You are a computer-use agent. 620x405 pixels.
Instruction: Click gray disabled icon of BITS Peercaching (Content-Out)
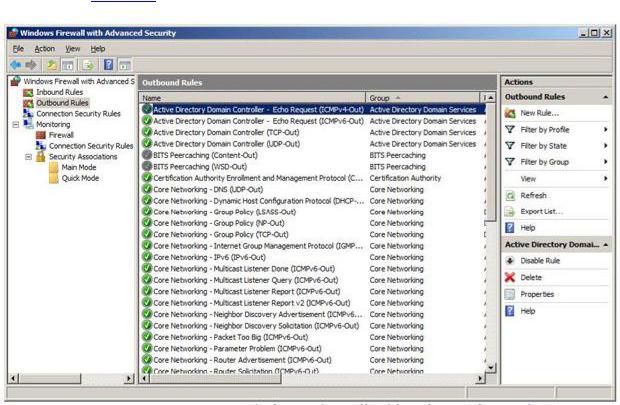[x=147, y=155]
